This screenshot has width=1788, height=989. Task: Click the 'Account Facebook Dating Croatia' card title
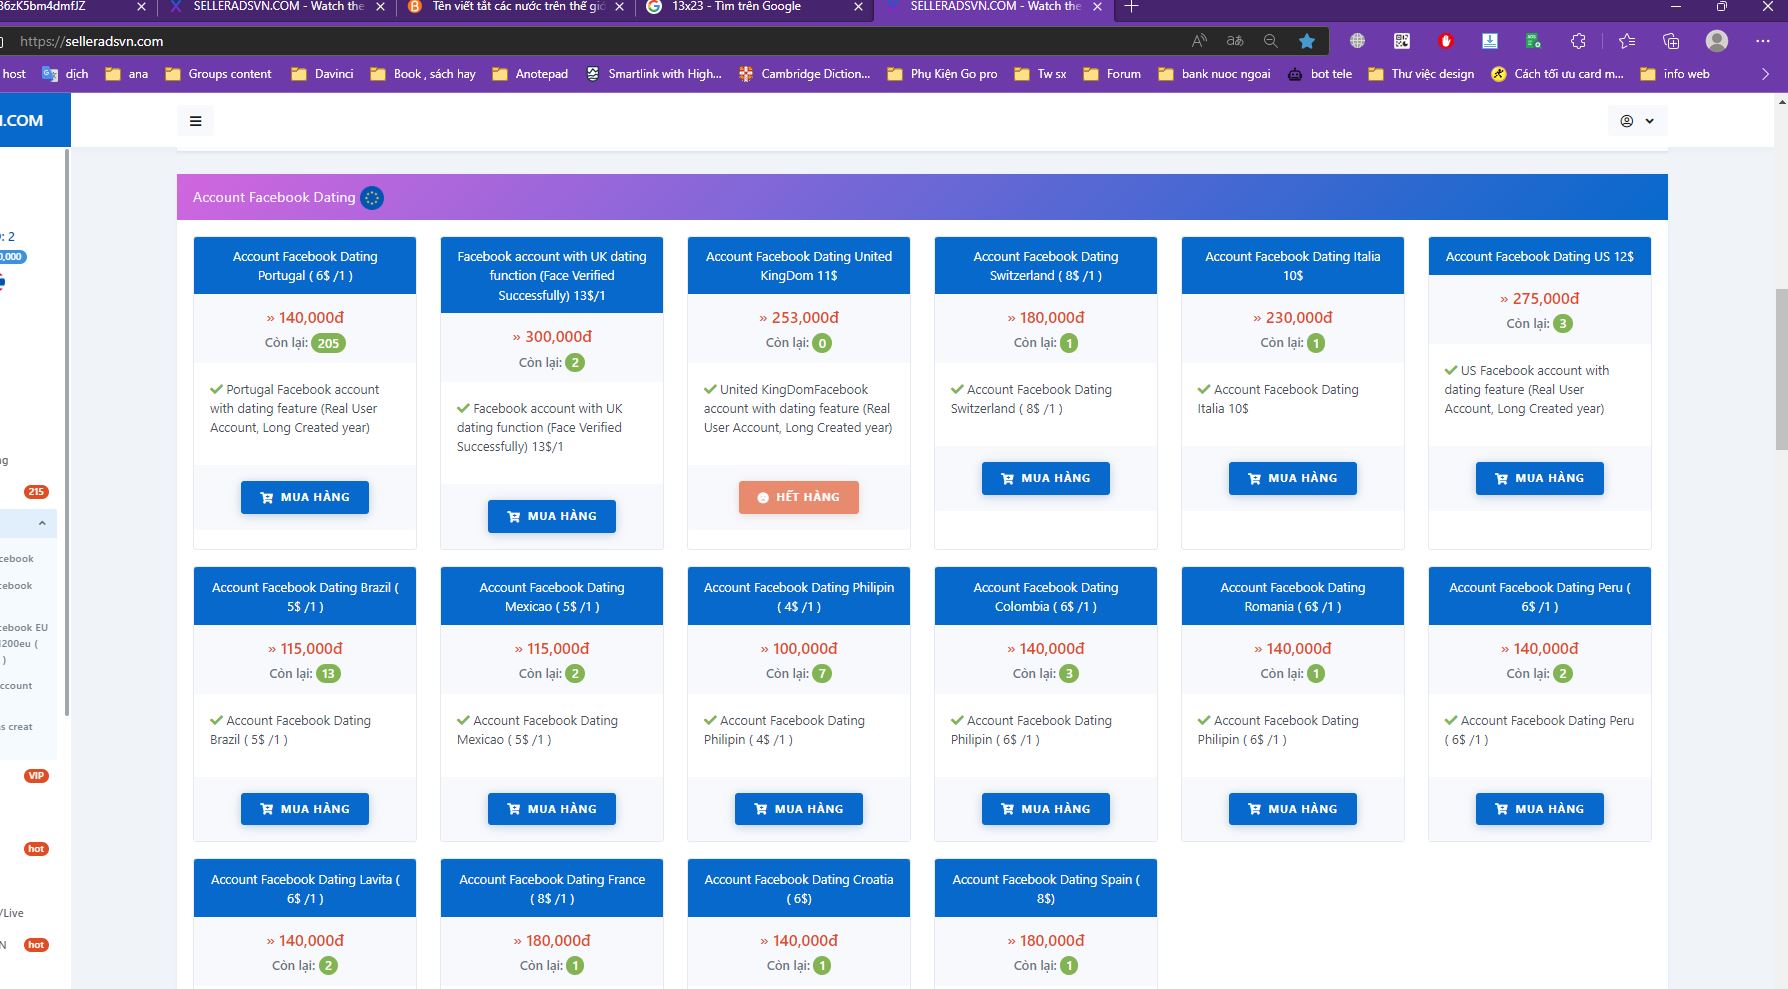(x=799, y=889)
